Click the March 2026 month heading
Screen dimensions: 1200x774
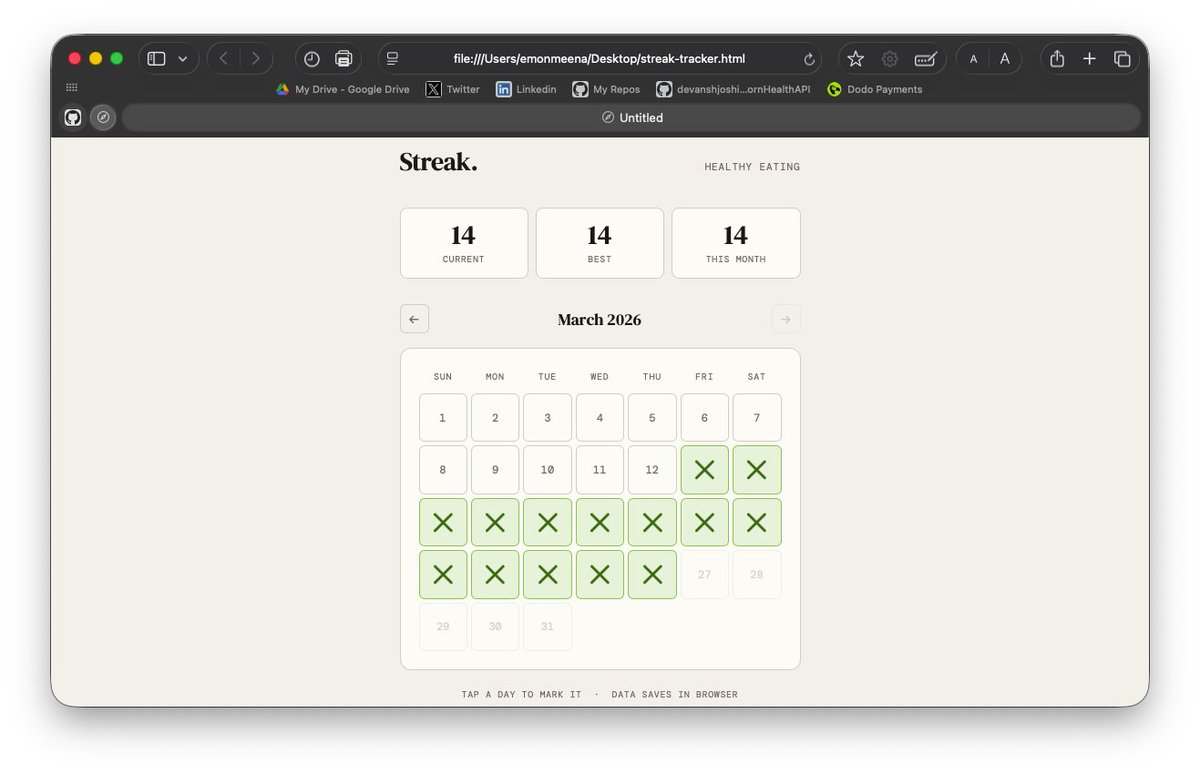pos(600,320)
